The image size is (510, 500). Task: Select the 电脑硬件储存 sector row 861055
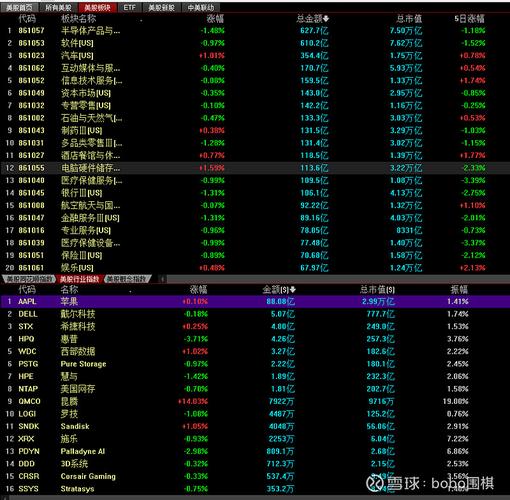point(255,168)
